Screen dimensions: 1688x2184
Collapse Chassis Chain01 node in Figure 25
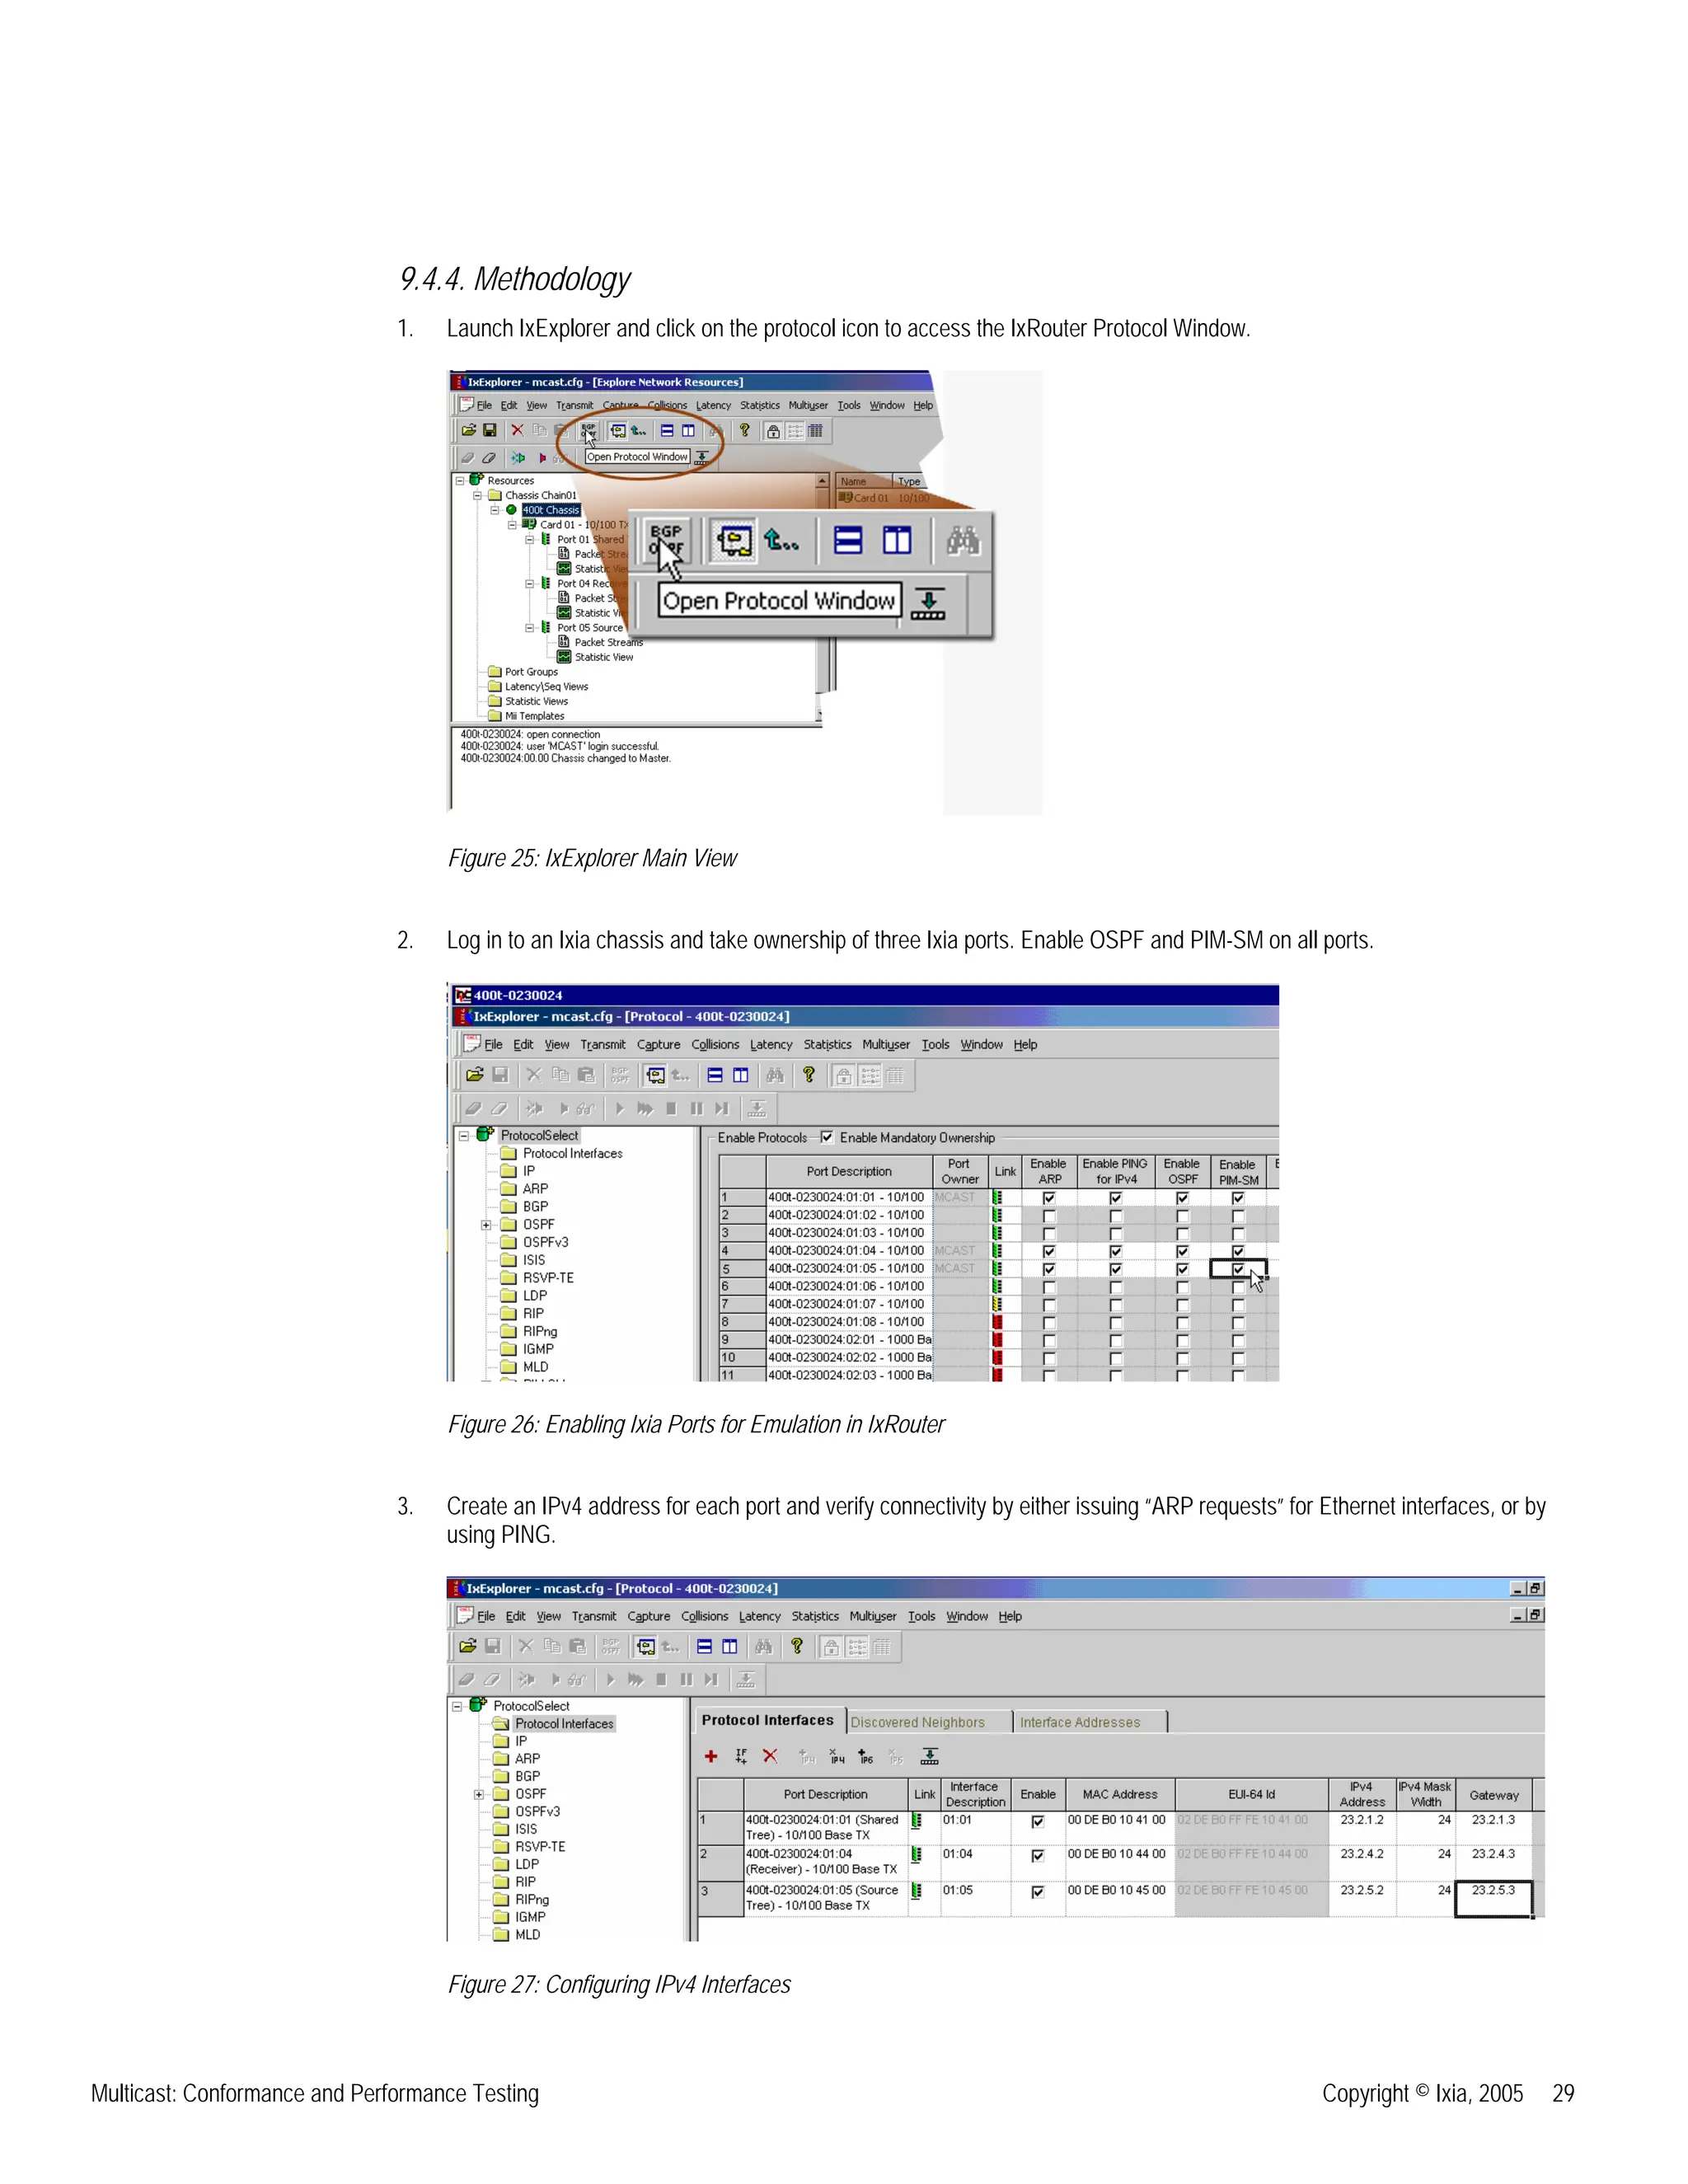477,495
